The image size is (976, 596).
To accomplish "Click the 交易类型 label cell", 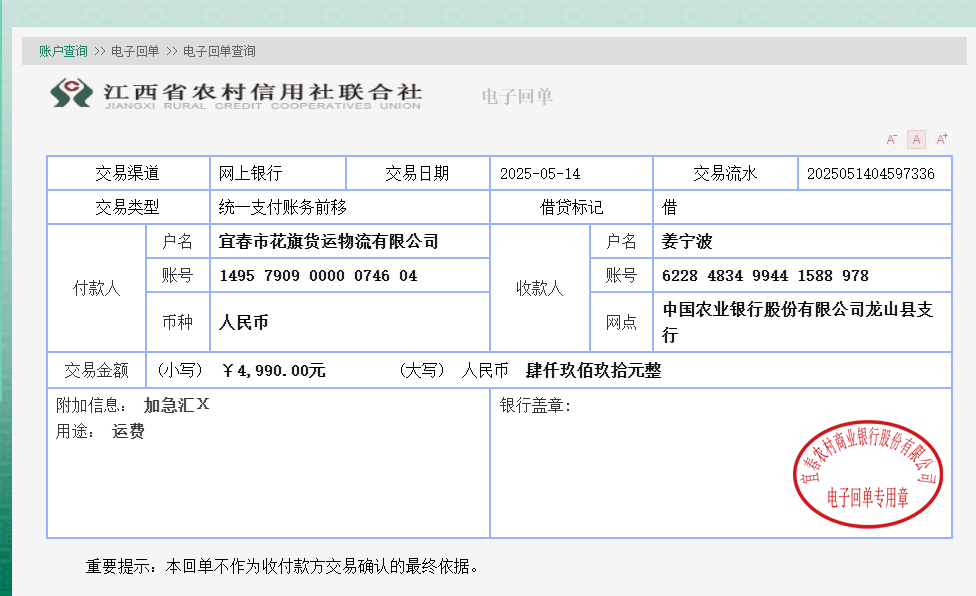I will [x=128, y=207].
